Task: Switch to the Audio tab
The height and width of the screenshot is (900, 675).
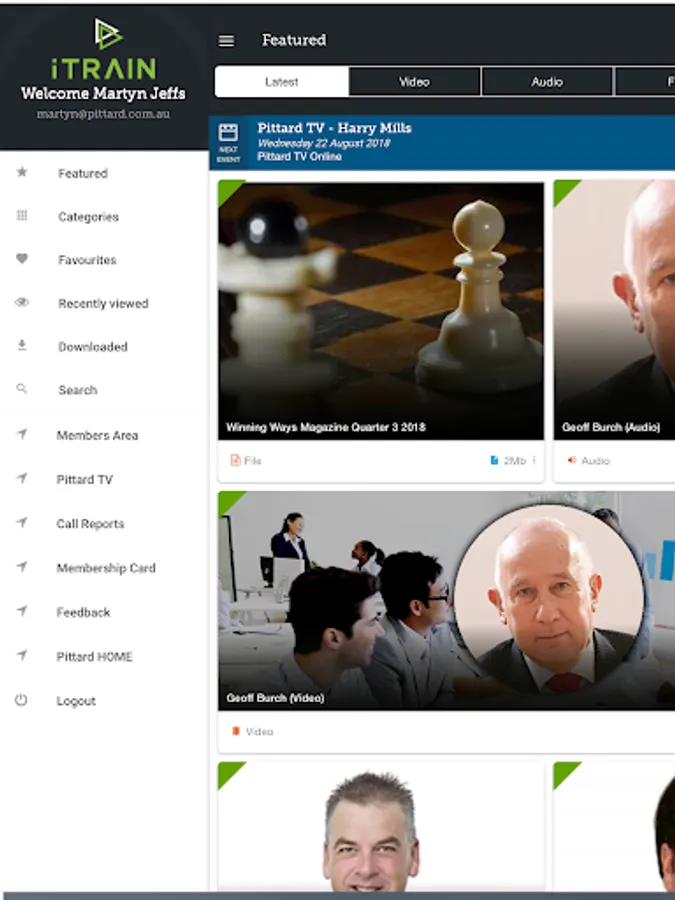Action: pos(547,82)
